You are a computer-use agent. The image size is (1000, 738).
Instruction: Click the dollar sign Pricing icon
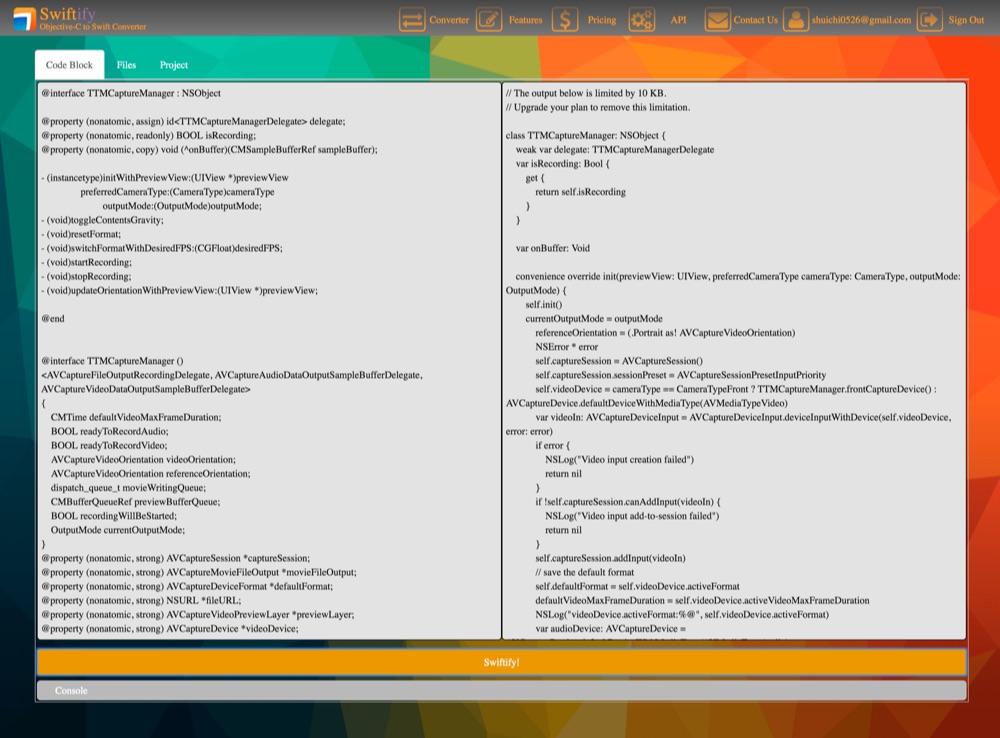click(x=564, y=19)
